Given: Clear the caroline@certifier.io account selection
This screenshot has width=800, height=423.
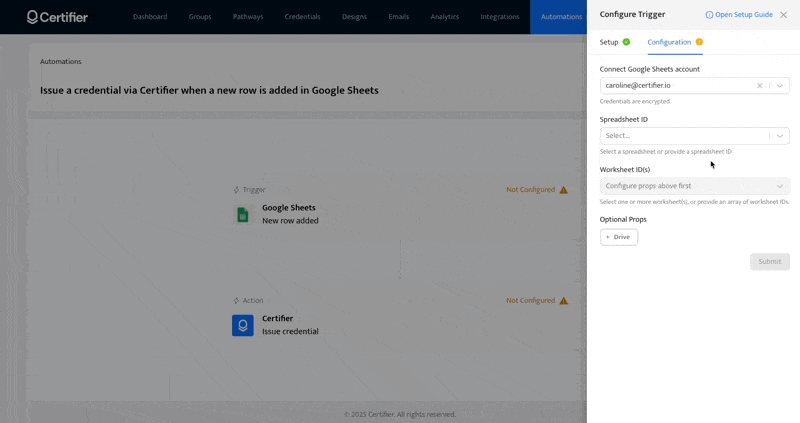Looking at the screenshot, I should [x=760, y=86].
